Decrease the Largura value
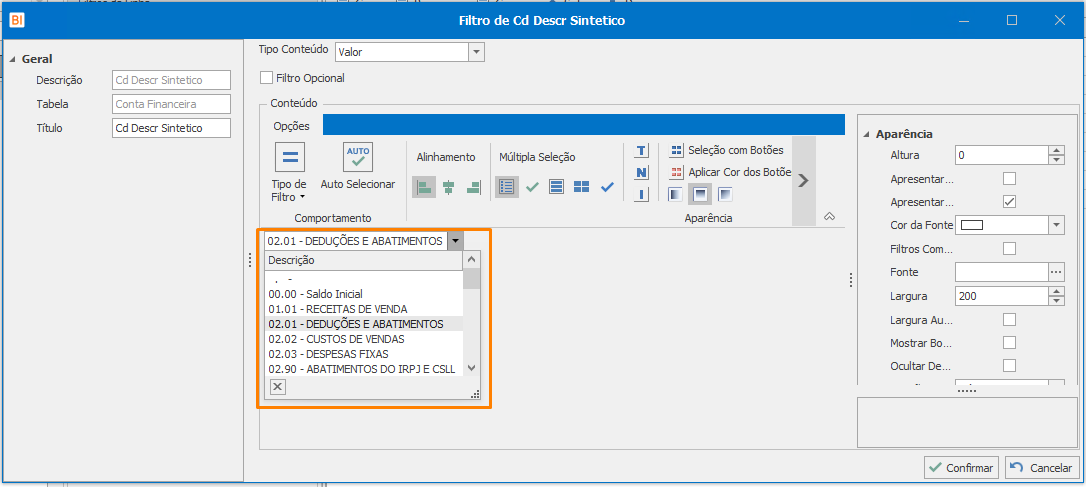The height and width of the screenshot is (487, 1086). pos(1056,301)
